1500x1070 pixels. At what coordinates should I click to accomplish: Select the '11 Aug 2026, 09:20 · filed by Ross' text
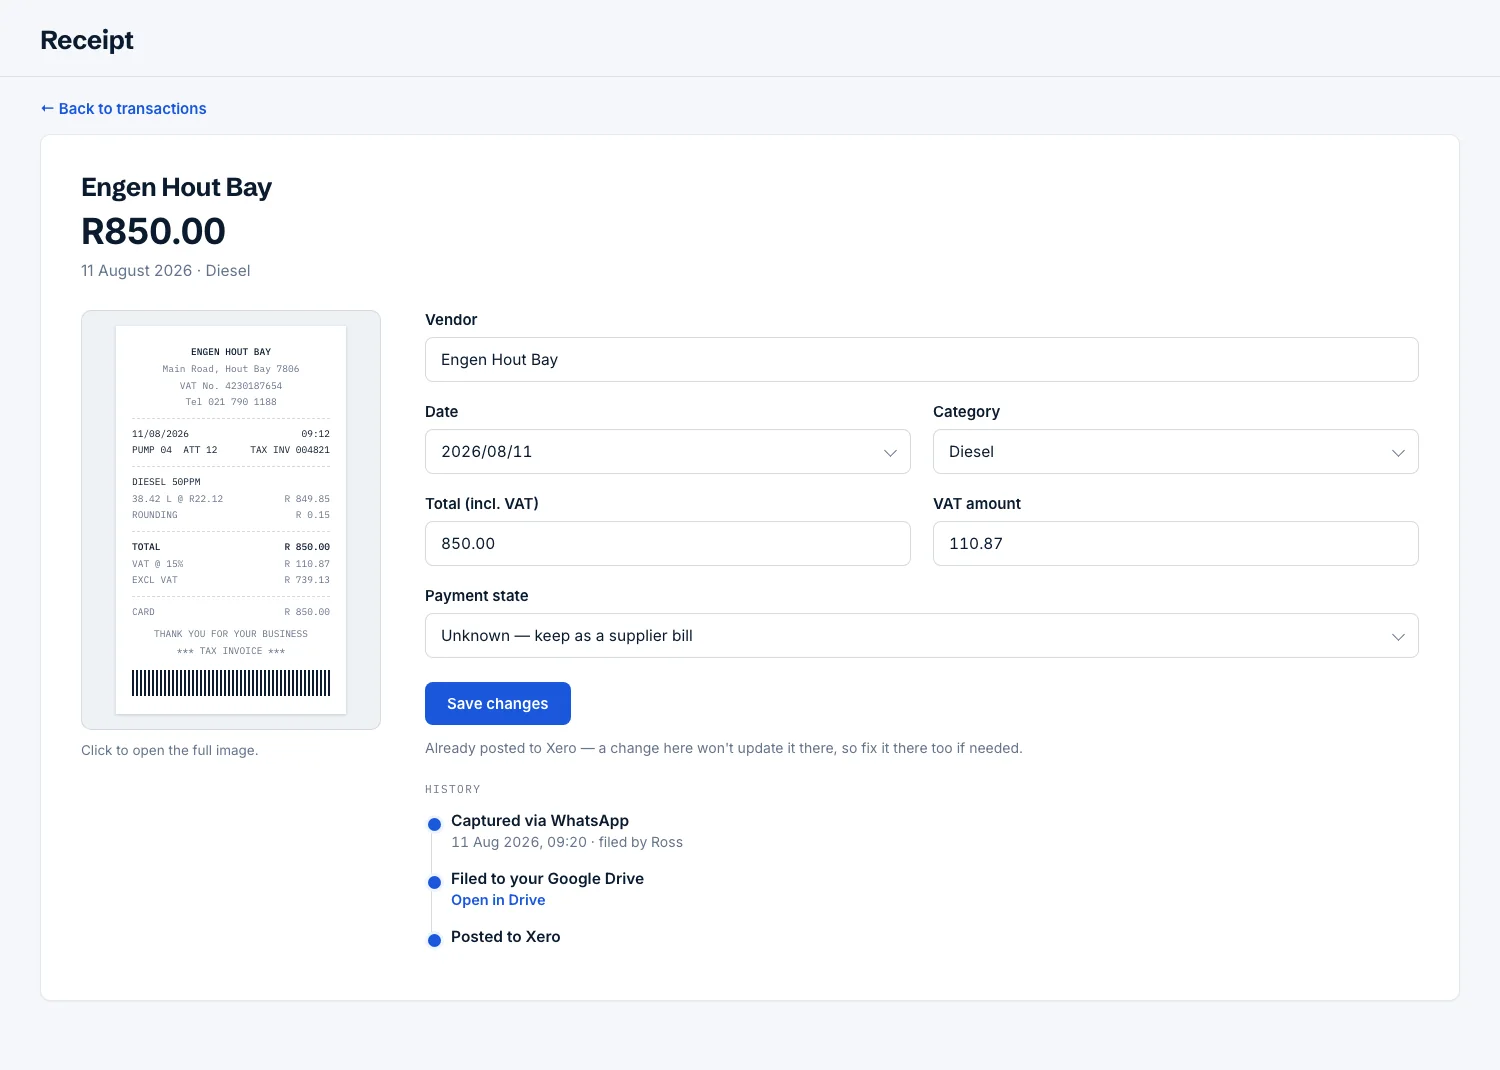567,842
